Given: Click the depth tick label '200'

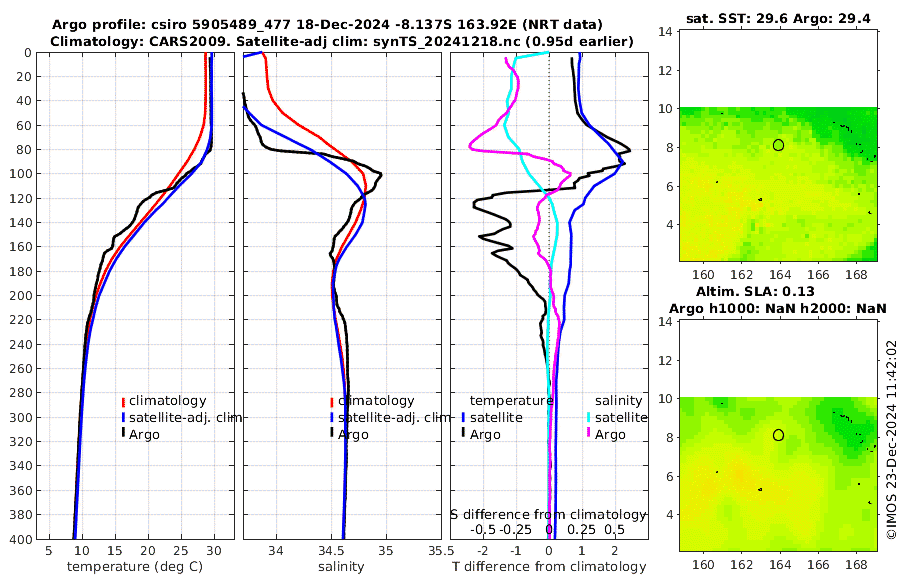Looking at the screenshot, I should [x=21, y=296].
